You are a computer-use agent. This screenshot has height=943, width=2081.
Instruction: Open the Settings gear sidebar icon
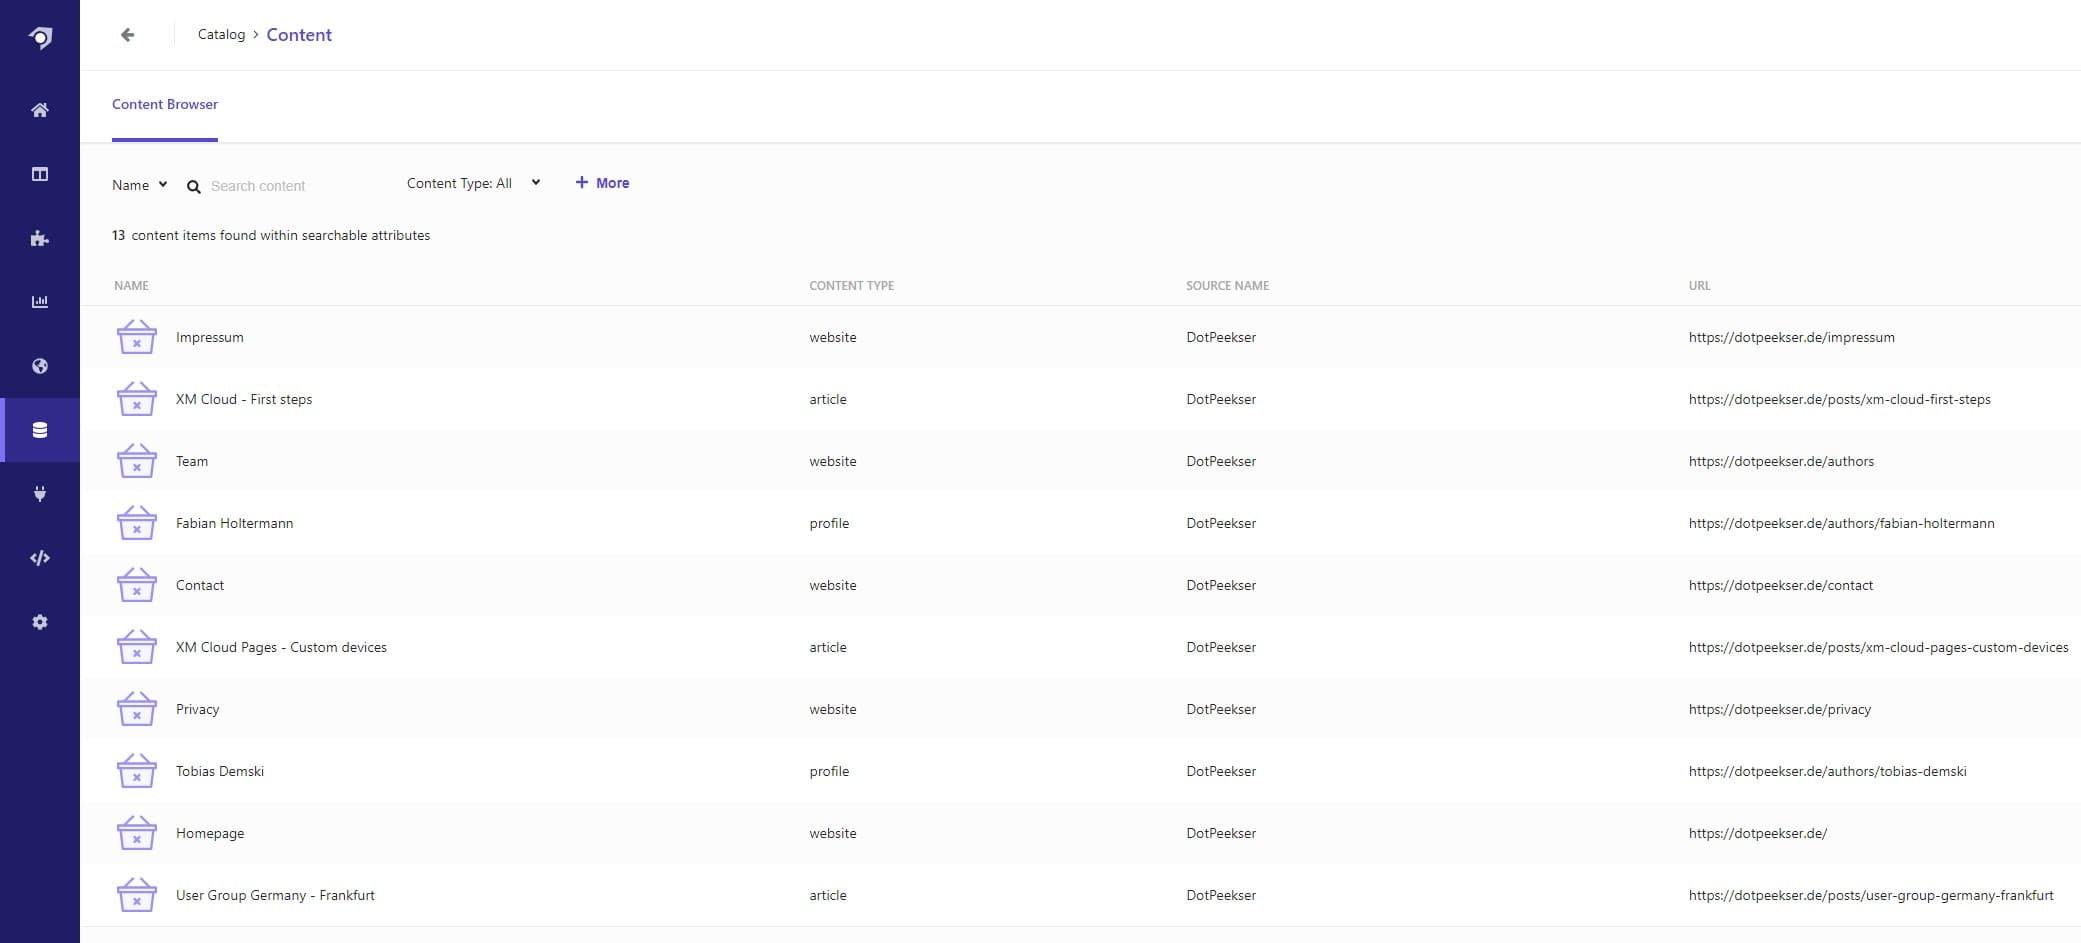(40, 622)
